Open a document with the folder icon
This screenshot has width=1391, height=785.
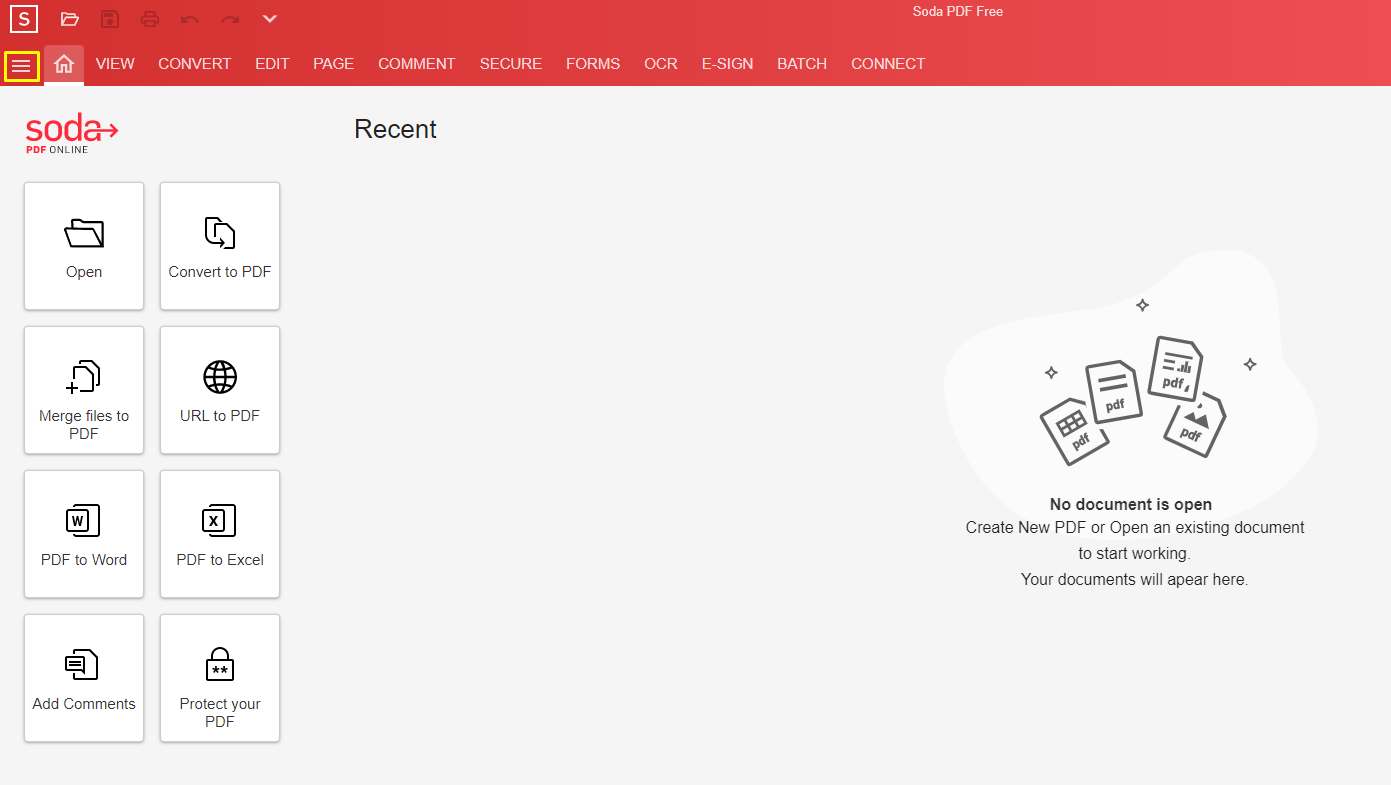[69, 18]
